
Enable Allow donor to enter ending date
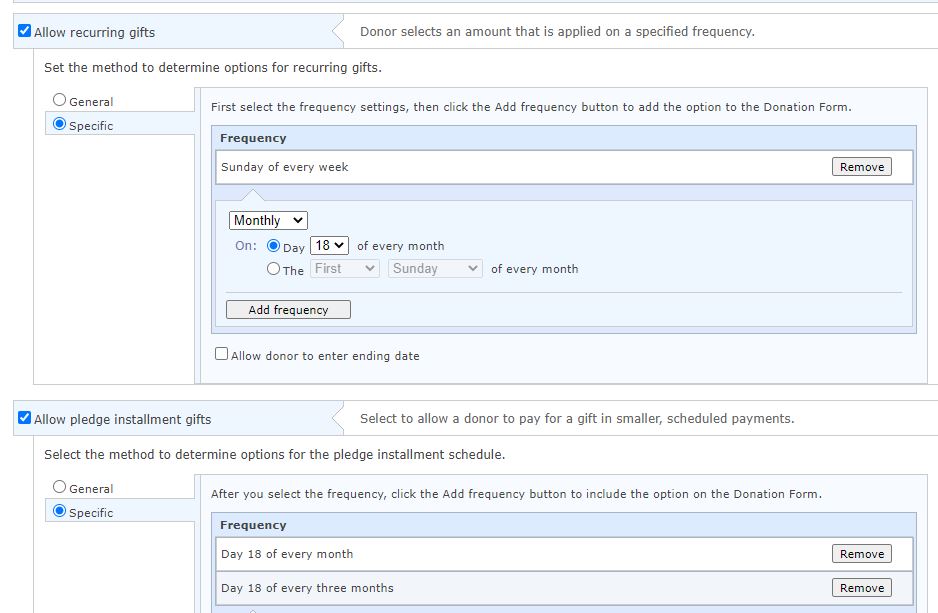221,354
